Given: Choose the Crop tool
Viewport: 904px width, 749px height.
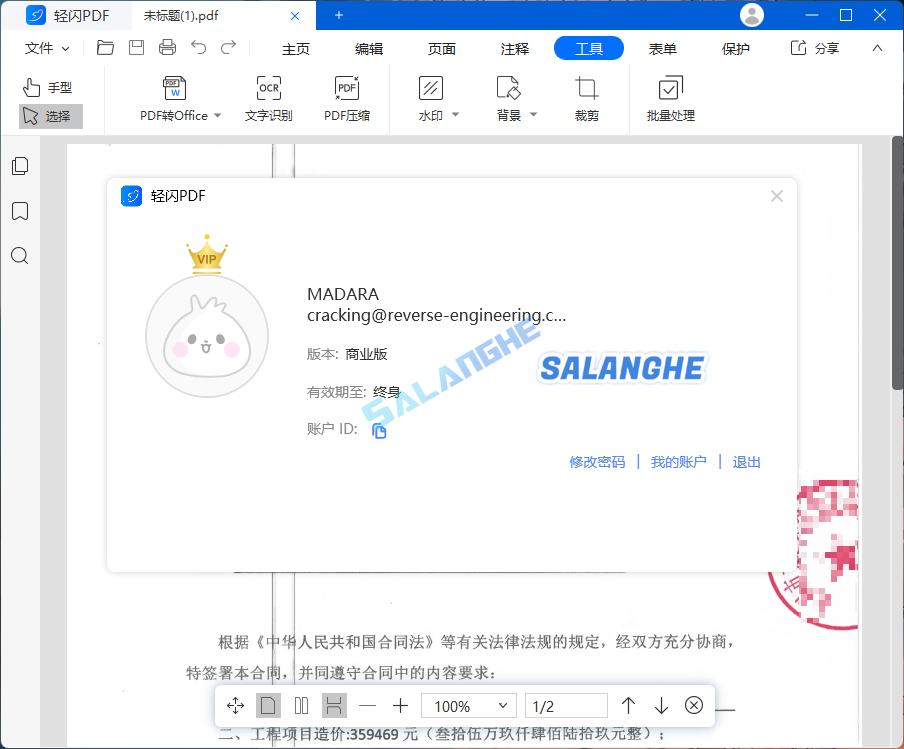Looking at the screenshot, I should pyautogui.click(x=587, y=99).
